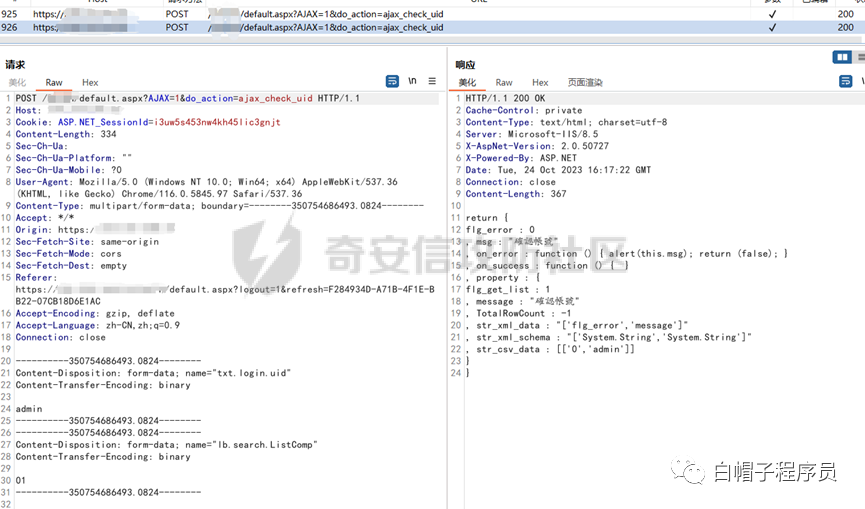865x509 pixels.
Task: Click the parameter checkmark on row 925
Action: [x=772, y=14]
